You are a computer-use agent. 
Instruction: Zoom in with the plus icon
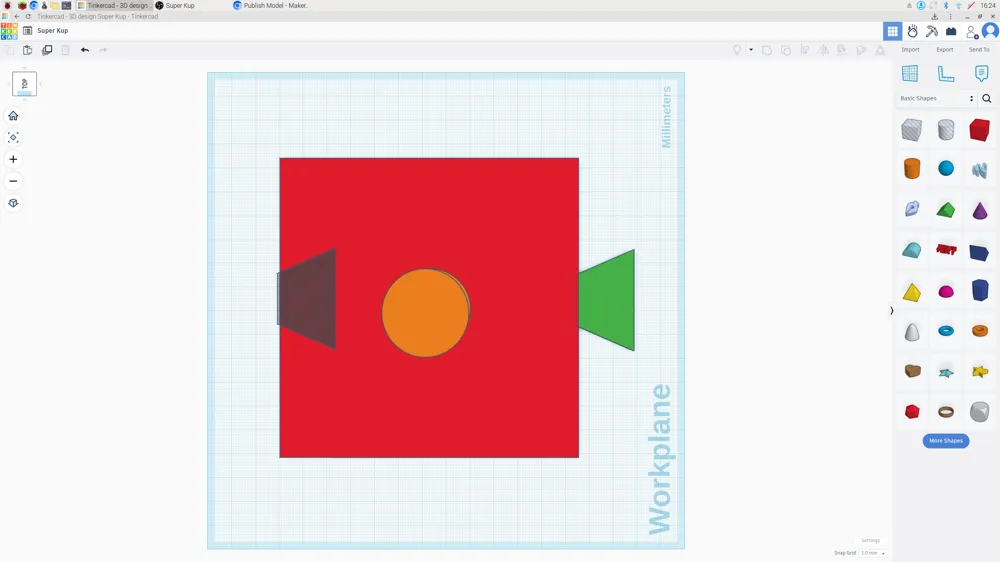(x=13, y=159)
